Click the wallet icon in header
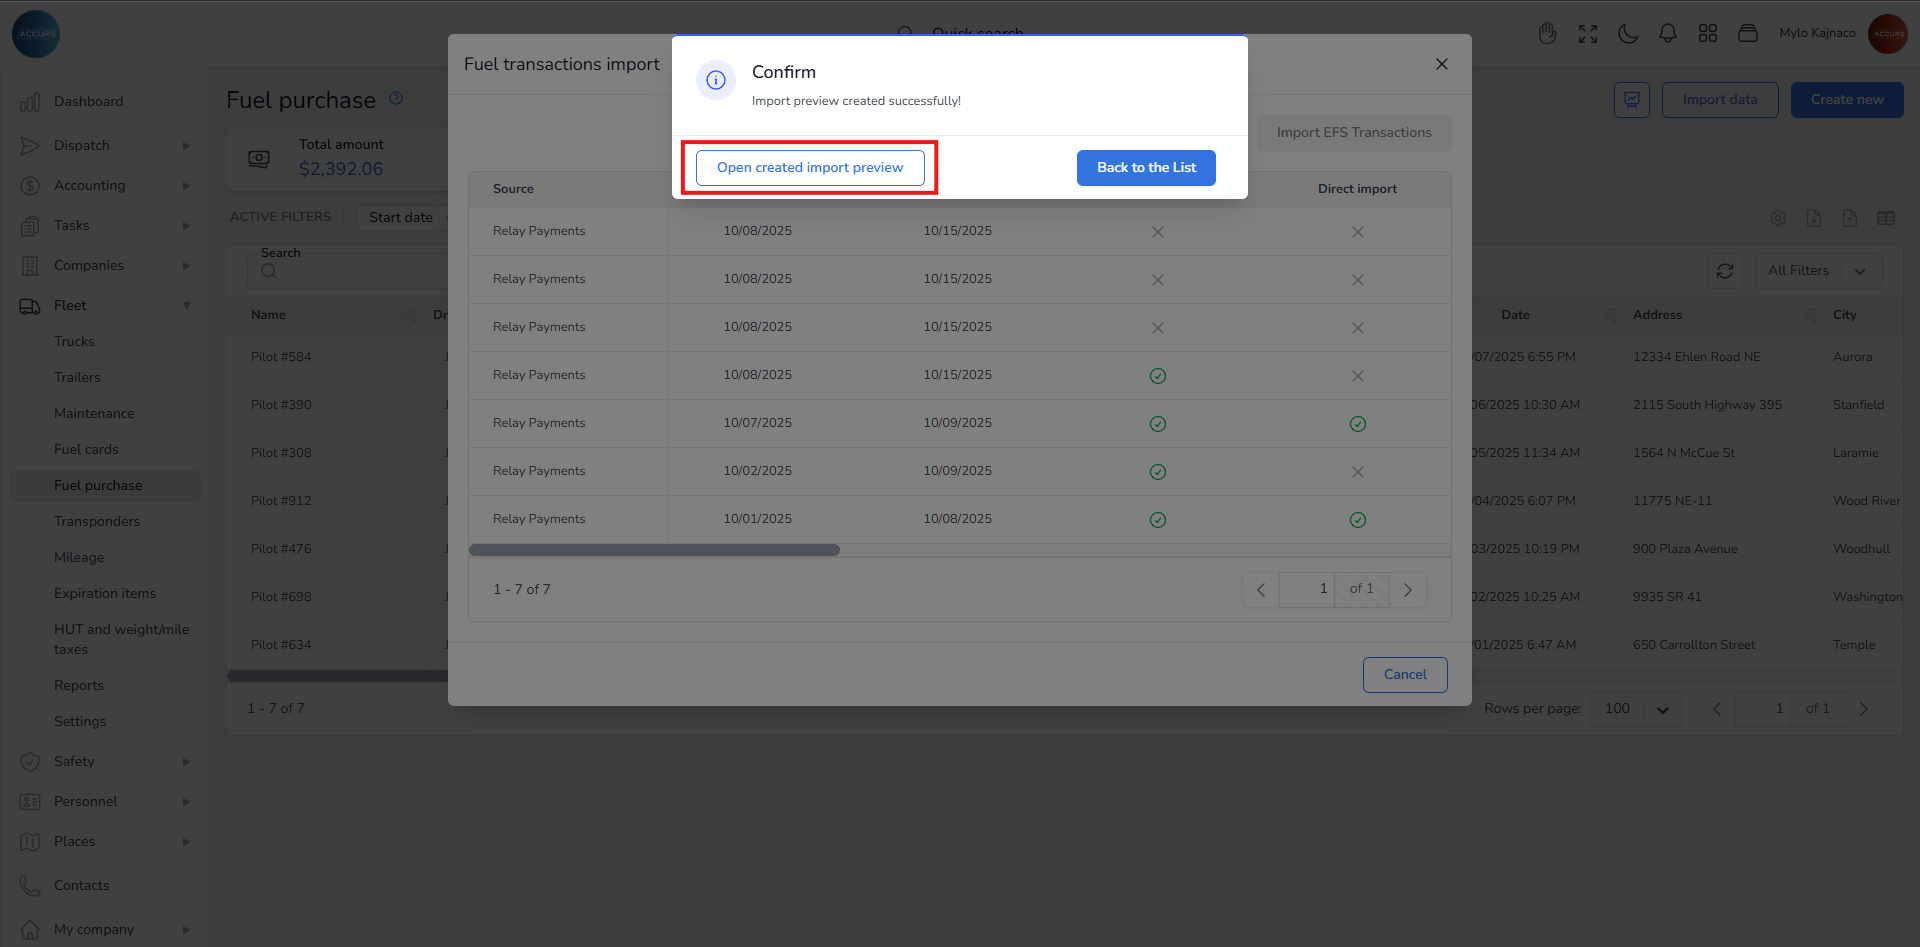Image resolution: width=1920 pixels, height=947 pixels. point(1747,34)
